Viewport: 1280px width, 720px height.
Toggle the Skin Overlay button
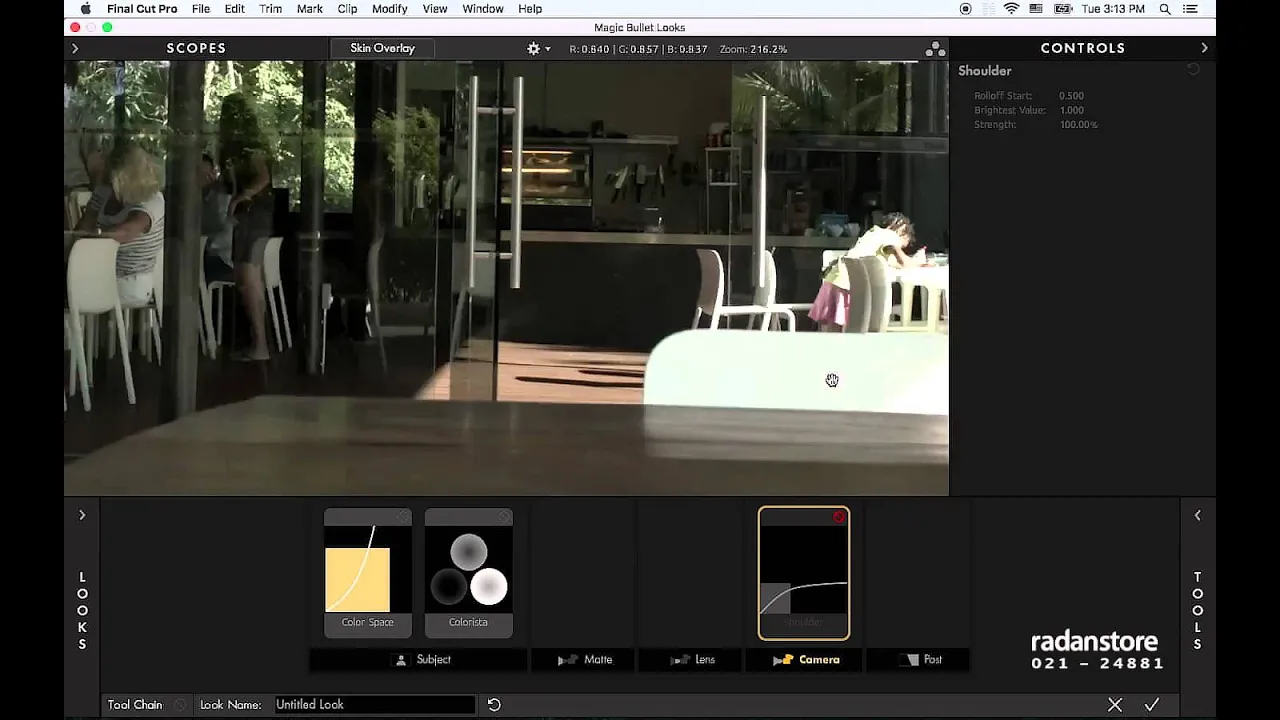[x=382, y=48]
